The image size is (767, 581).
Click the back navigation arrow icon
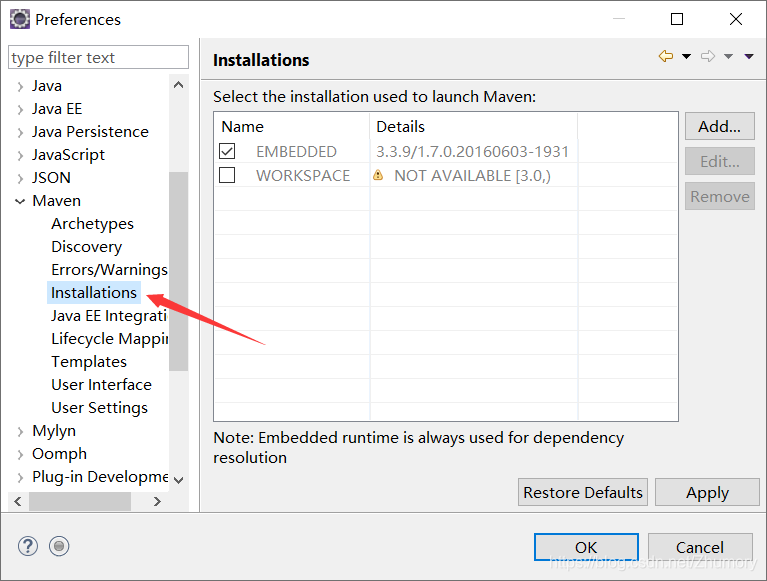(666, 56)
